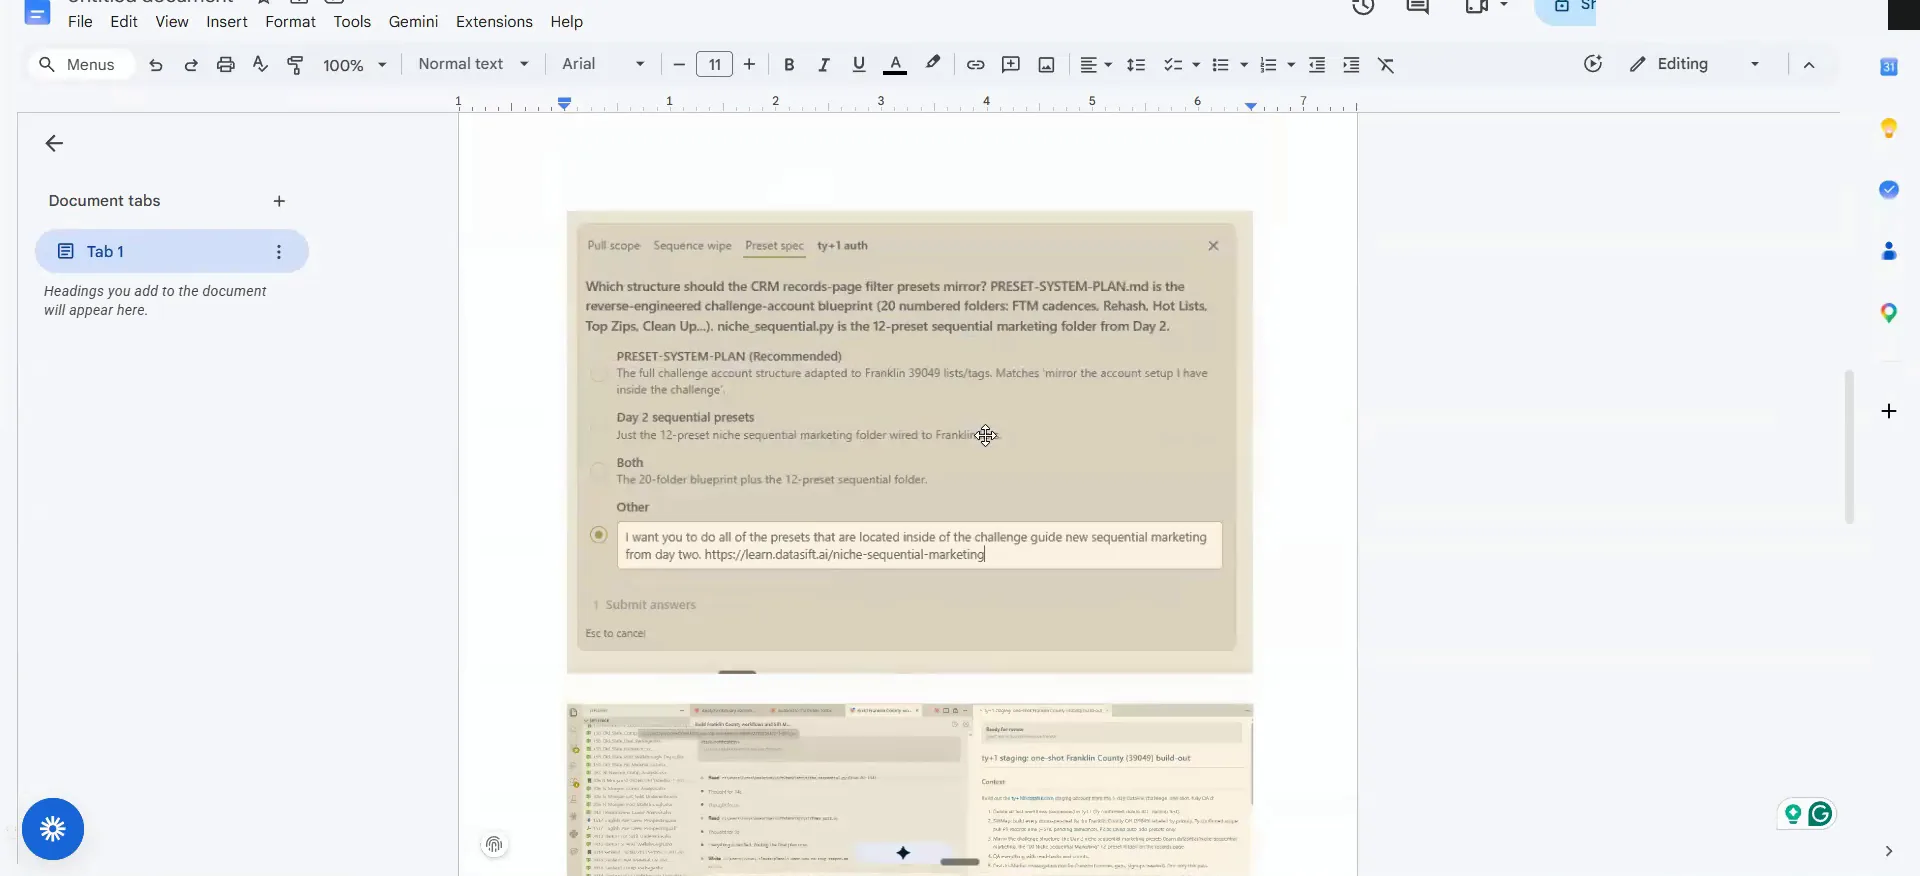This screenshot has height=876, width=1920.
Task: Open the Insert menu
Action: [227, 21]
